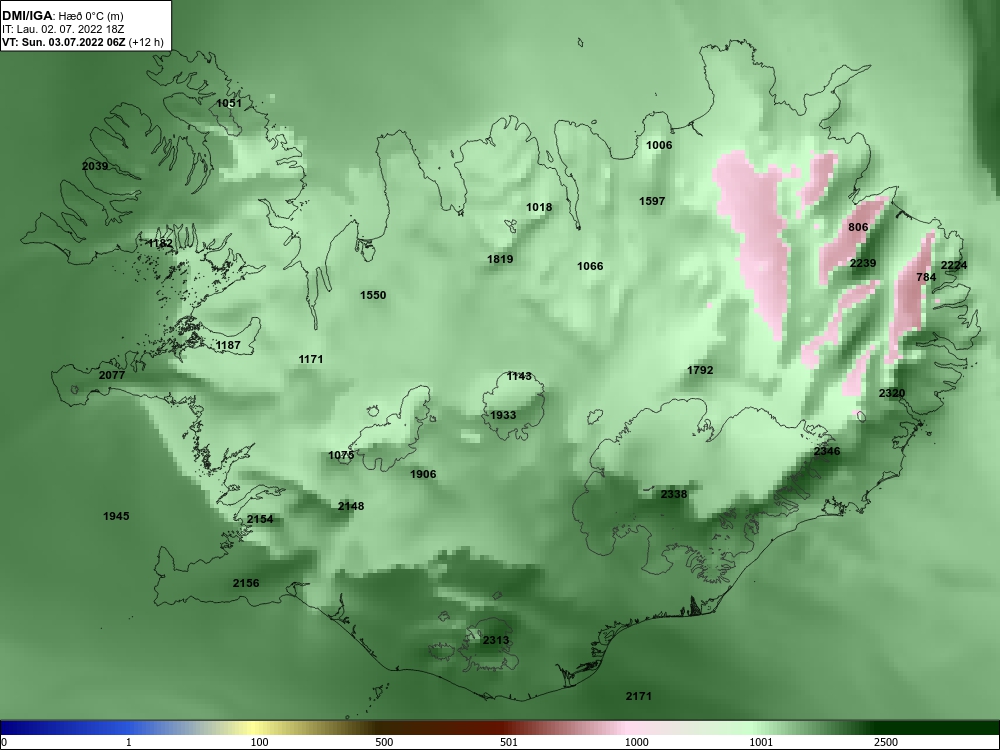This screenshot has height=750, width=1000.
Task: Click the 1597 height label
Action: 652,202
